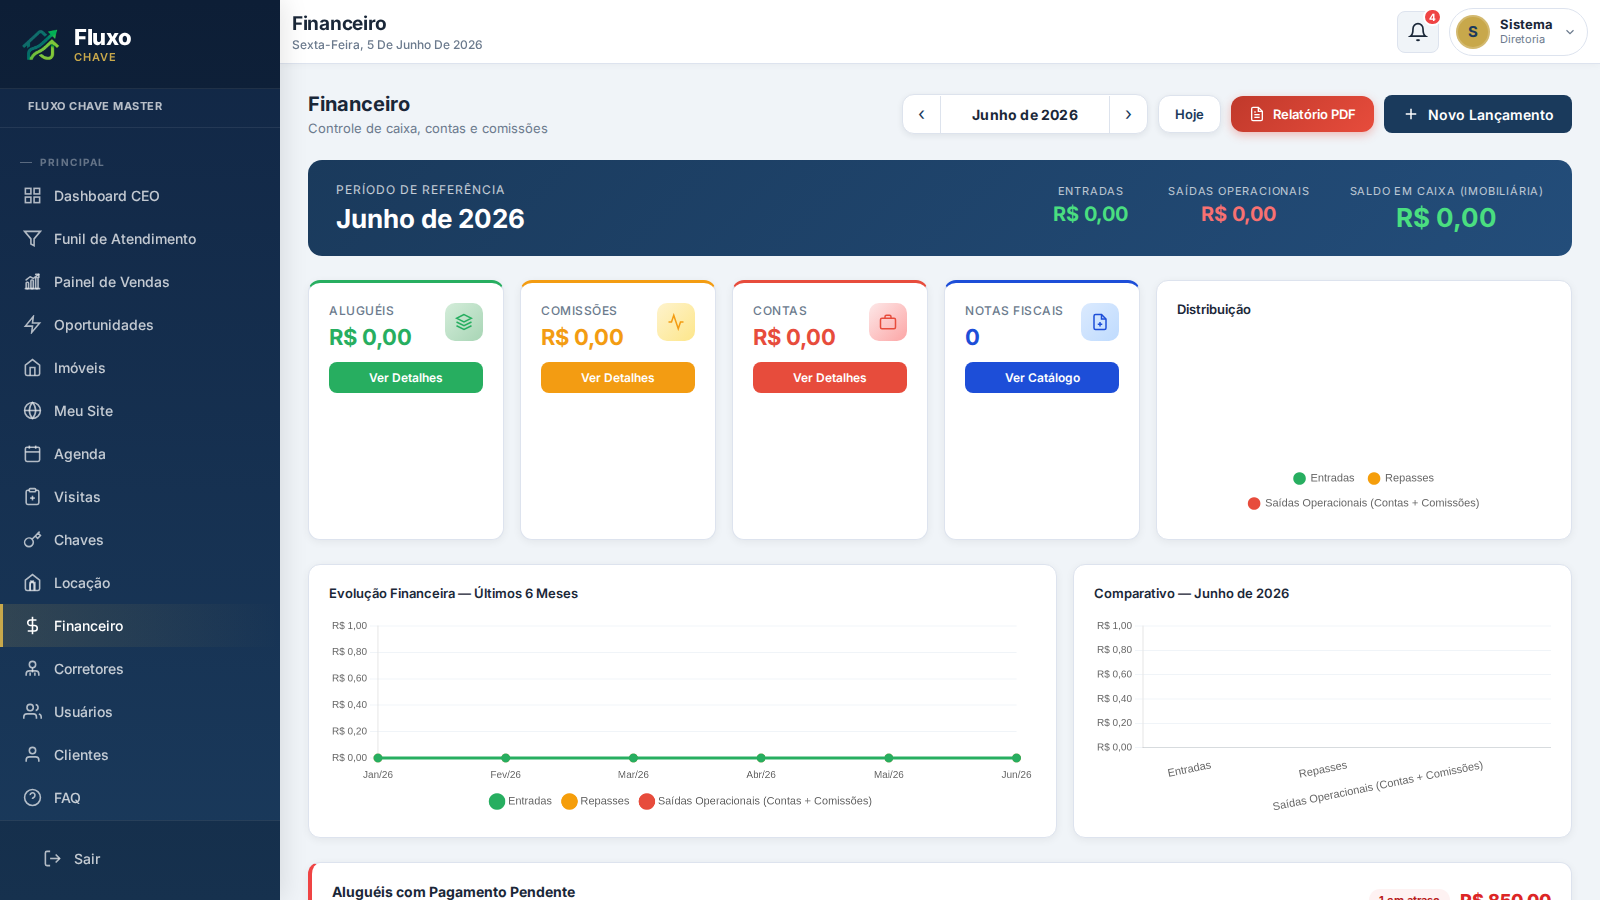The height and width of the screenshot is (900, 1600).
Task: Click the Aluguéis layers icon
Action: [464, 322]
